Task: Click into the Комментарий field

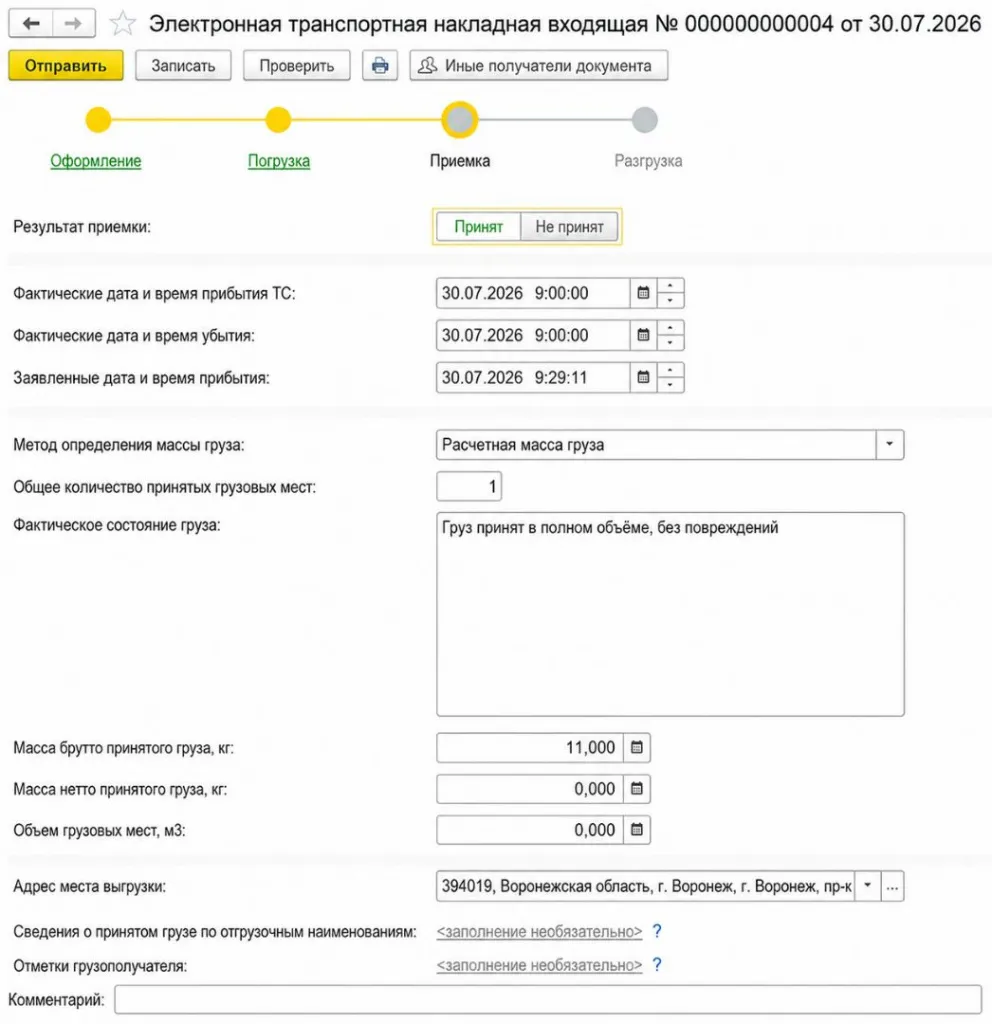Action: [548, 1000]
